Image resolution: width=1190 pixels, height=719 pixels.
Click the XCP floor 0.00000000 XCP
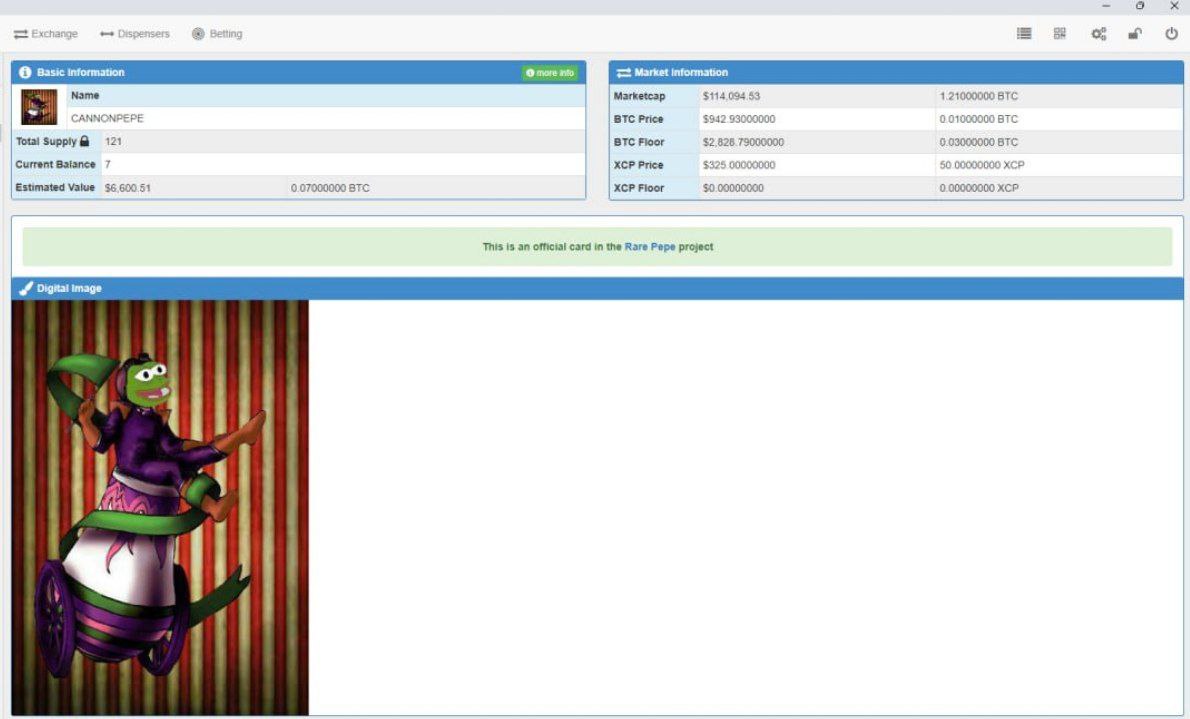click(x=979, y=188)
